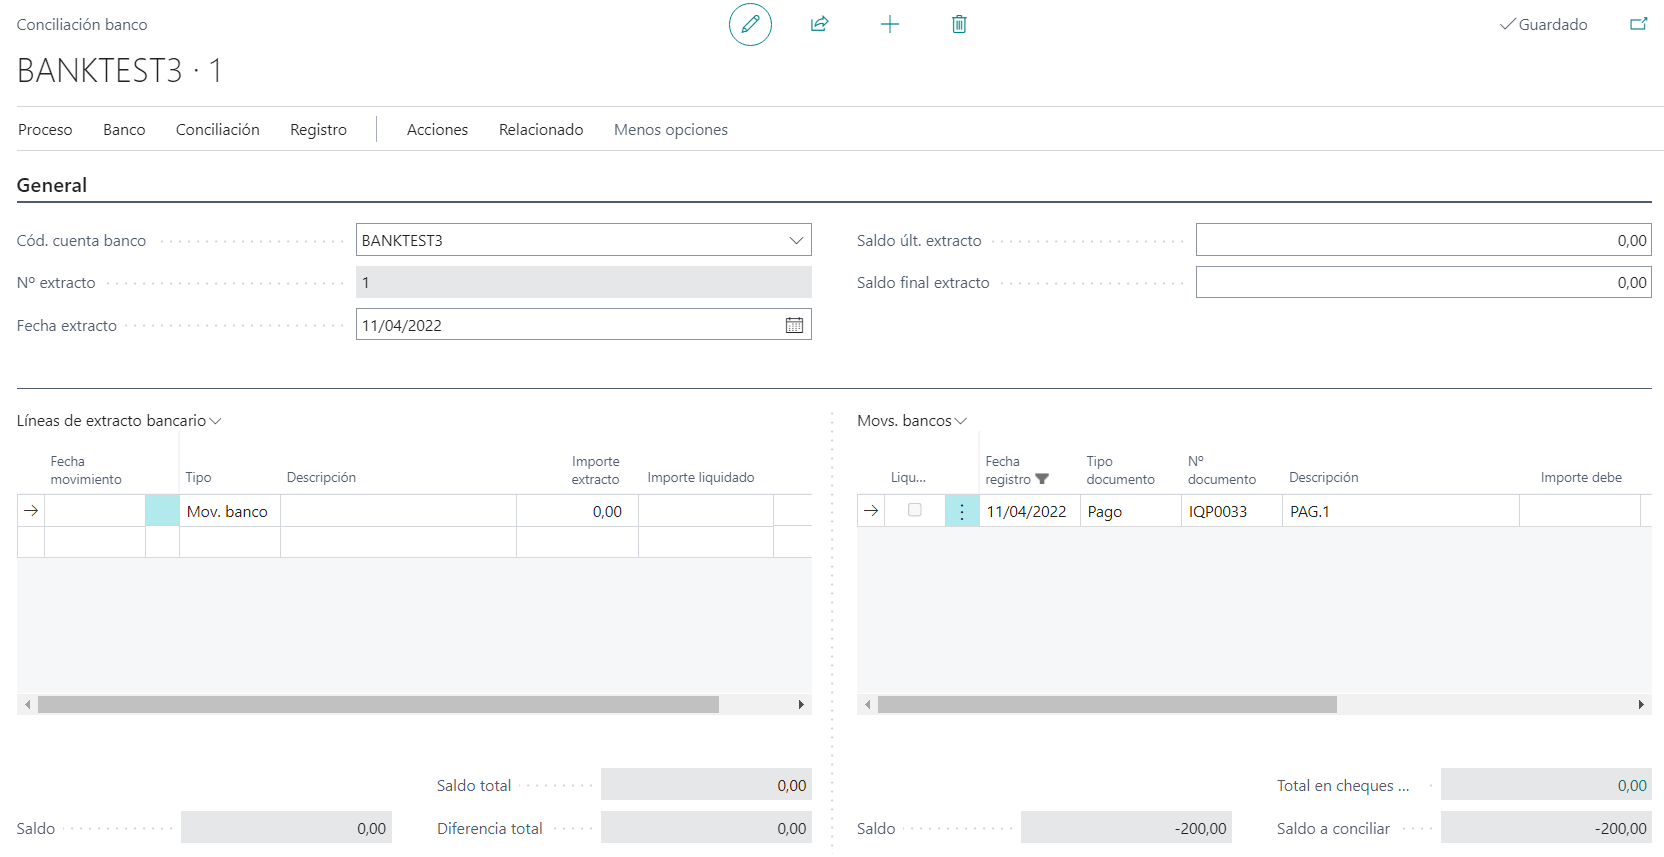Open page in new window icon
The height and width of the screenshot is (857, 1664).
coord(1638,24)
